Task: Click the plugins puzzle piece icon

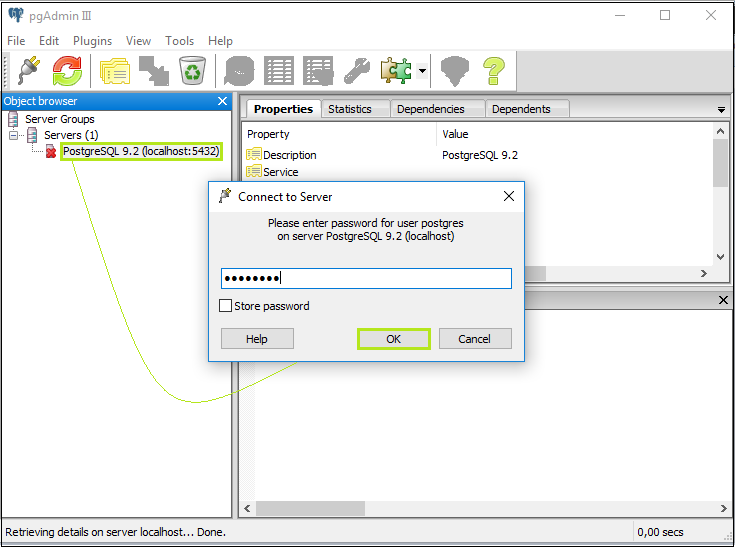Action: [396, 71]
